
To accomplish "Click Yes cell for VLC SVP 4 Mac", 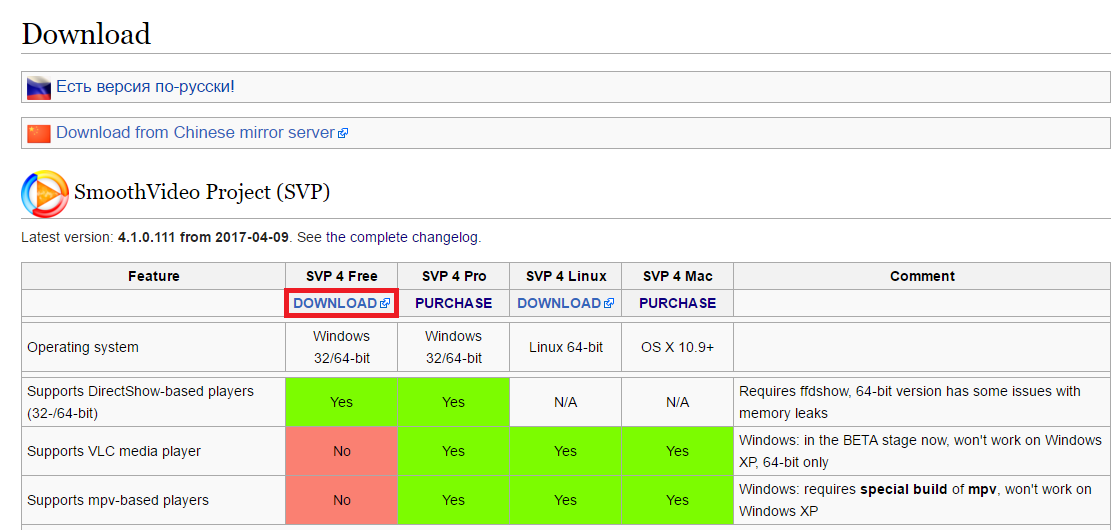I will (x=678, y=451).
